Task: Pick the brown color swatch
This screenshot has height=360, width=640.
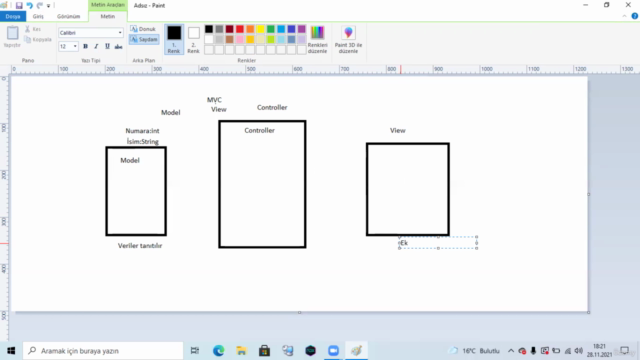Action: (229, 40)
